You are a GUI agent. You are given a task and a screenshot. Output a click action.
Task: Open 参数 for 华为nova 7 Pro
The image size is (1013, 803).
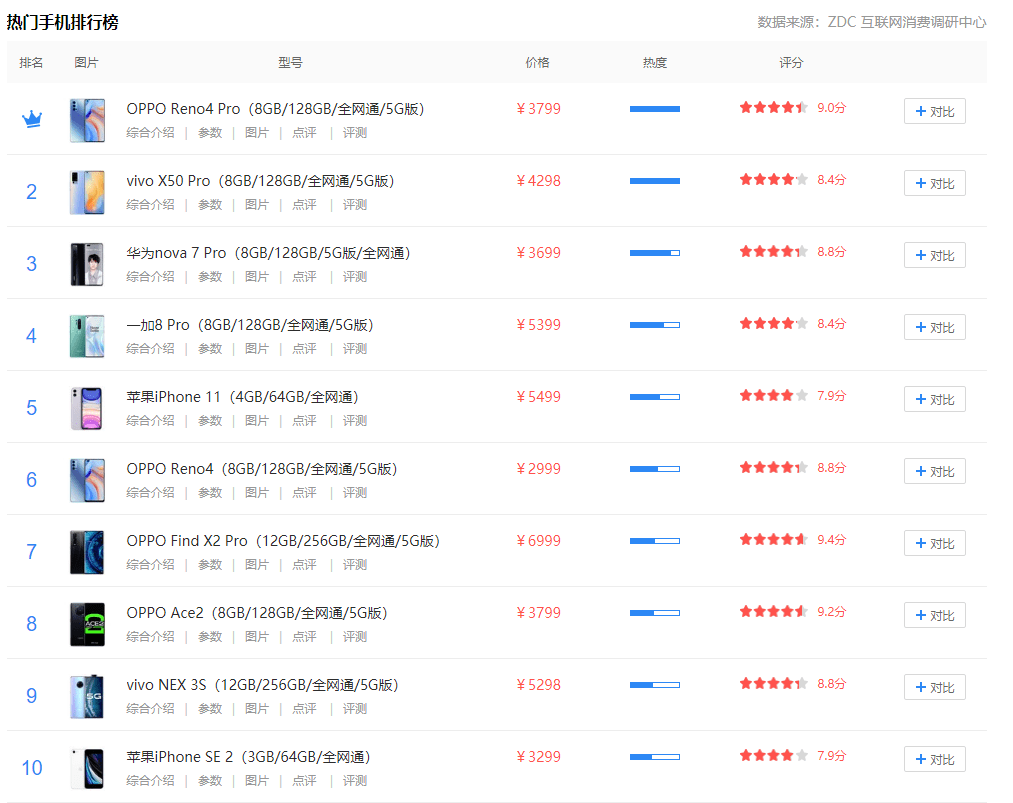pos(210,276)
